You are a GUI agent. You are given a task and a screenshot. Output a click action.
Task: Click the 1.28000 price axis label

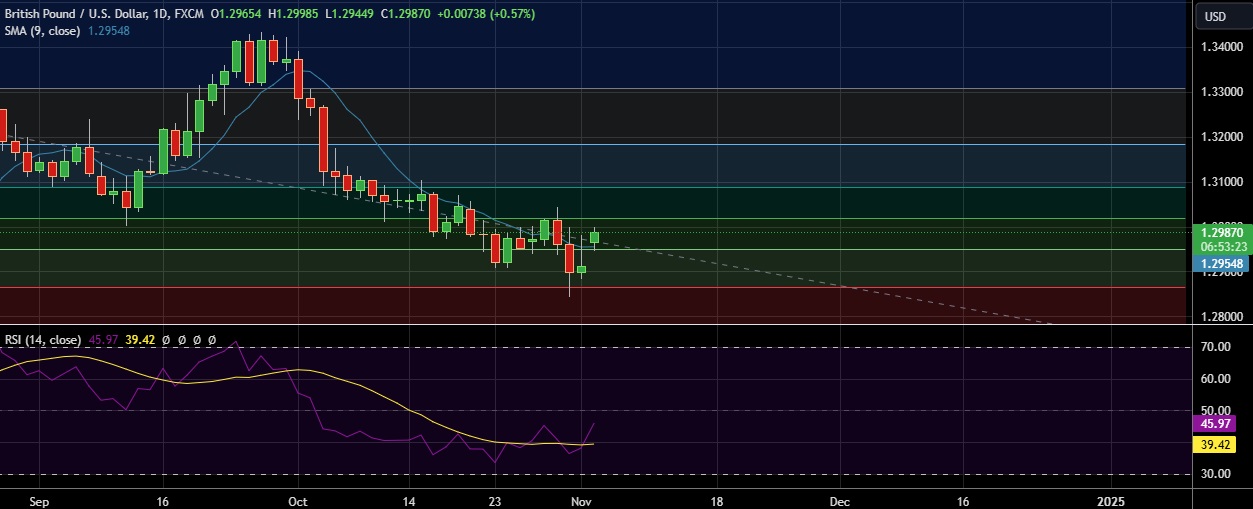coord(1222,317)
